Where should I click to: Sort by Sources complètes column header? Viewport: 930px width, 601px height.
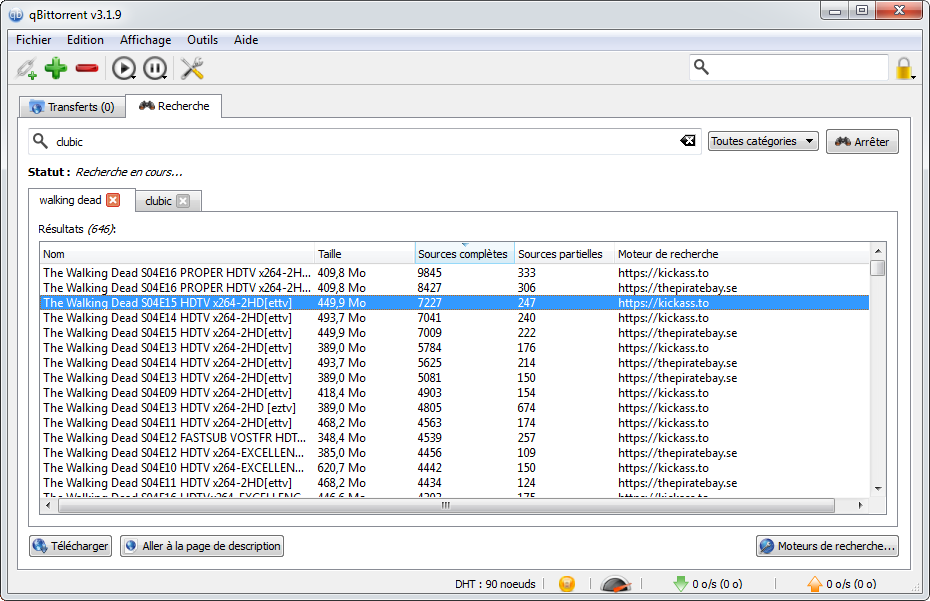click(464, 254)
